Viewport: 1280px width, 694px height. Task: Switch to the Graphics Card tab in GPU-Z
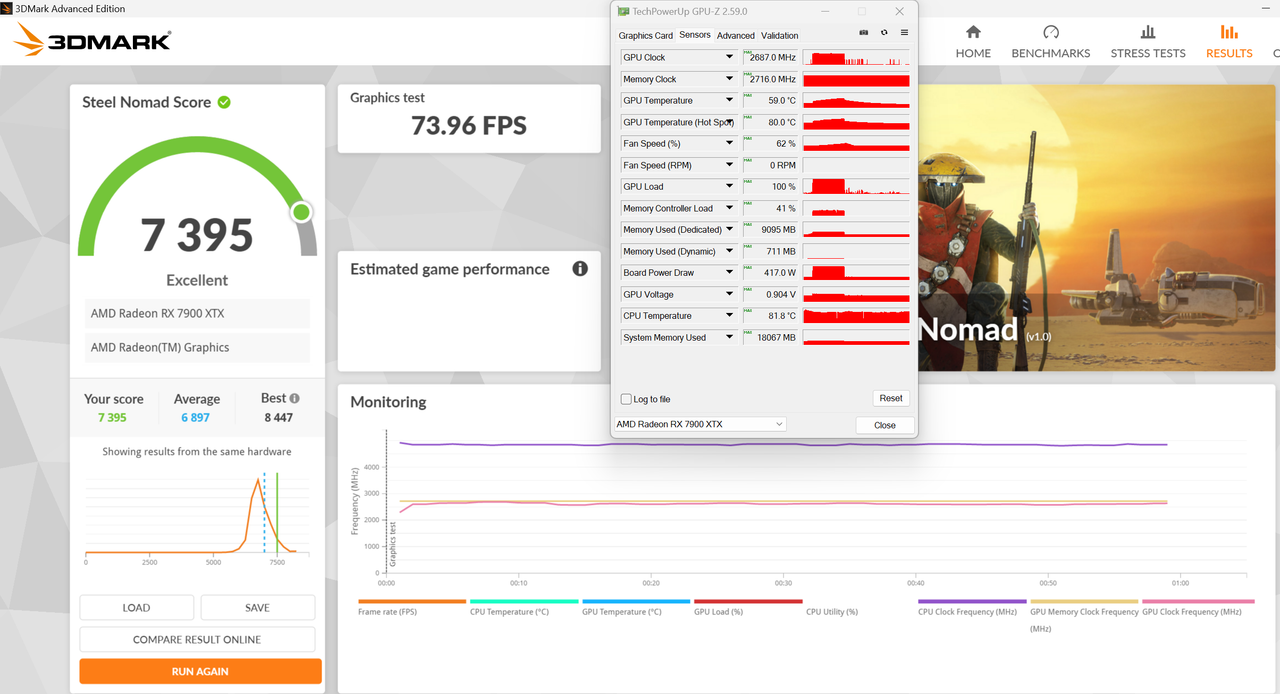pos(645,35)
